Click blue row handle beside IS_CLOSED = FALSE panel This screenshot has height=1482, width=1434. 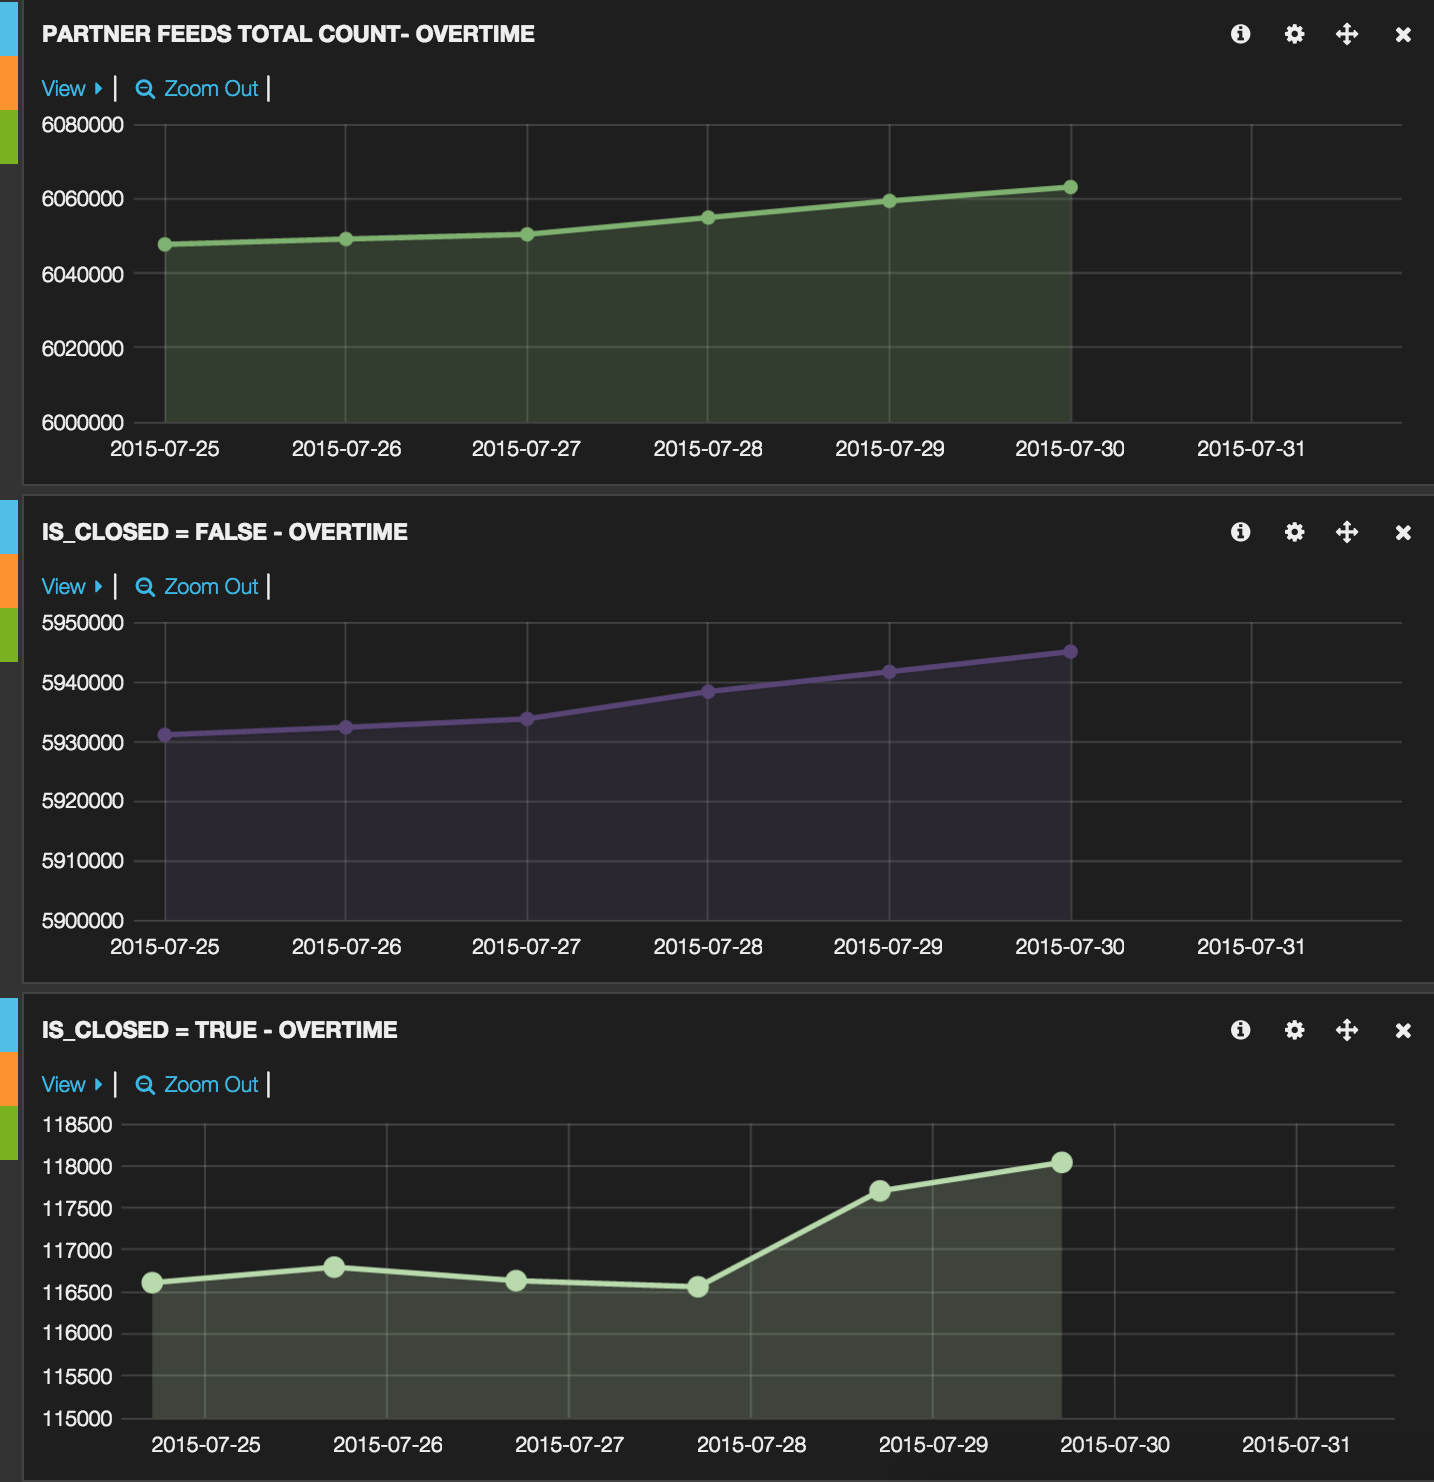click(x=9, y=527)
